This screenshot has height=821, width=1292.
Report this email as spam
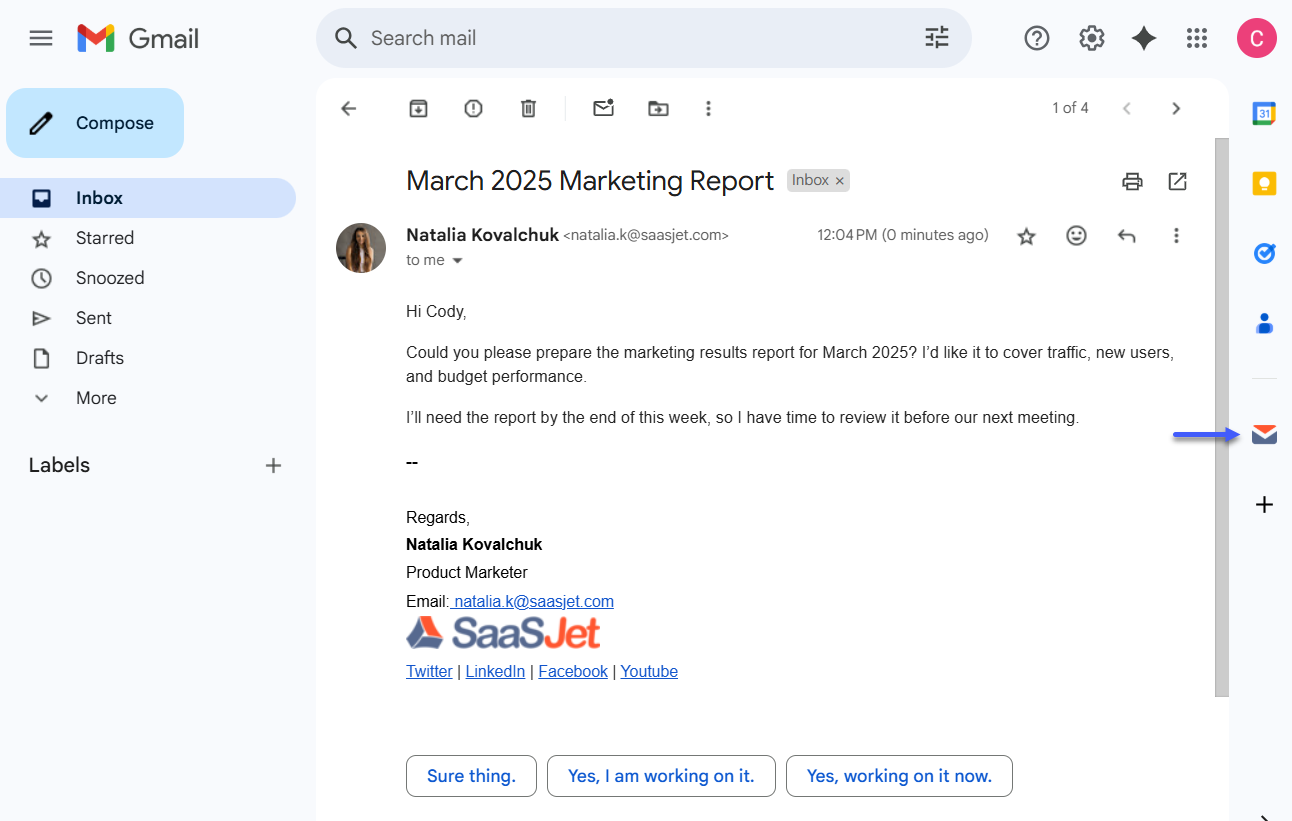tap(473, 108)
